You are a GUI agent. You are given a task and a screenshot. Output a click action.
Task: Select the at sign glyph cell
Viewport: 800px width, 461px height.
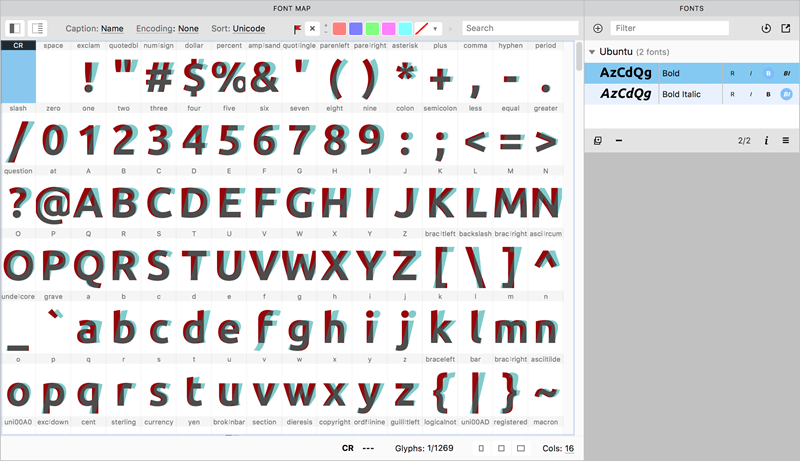53,197
